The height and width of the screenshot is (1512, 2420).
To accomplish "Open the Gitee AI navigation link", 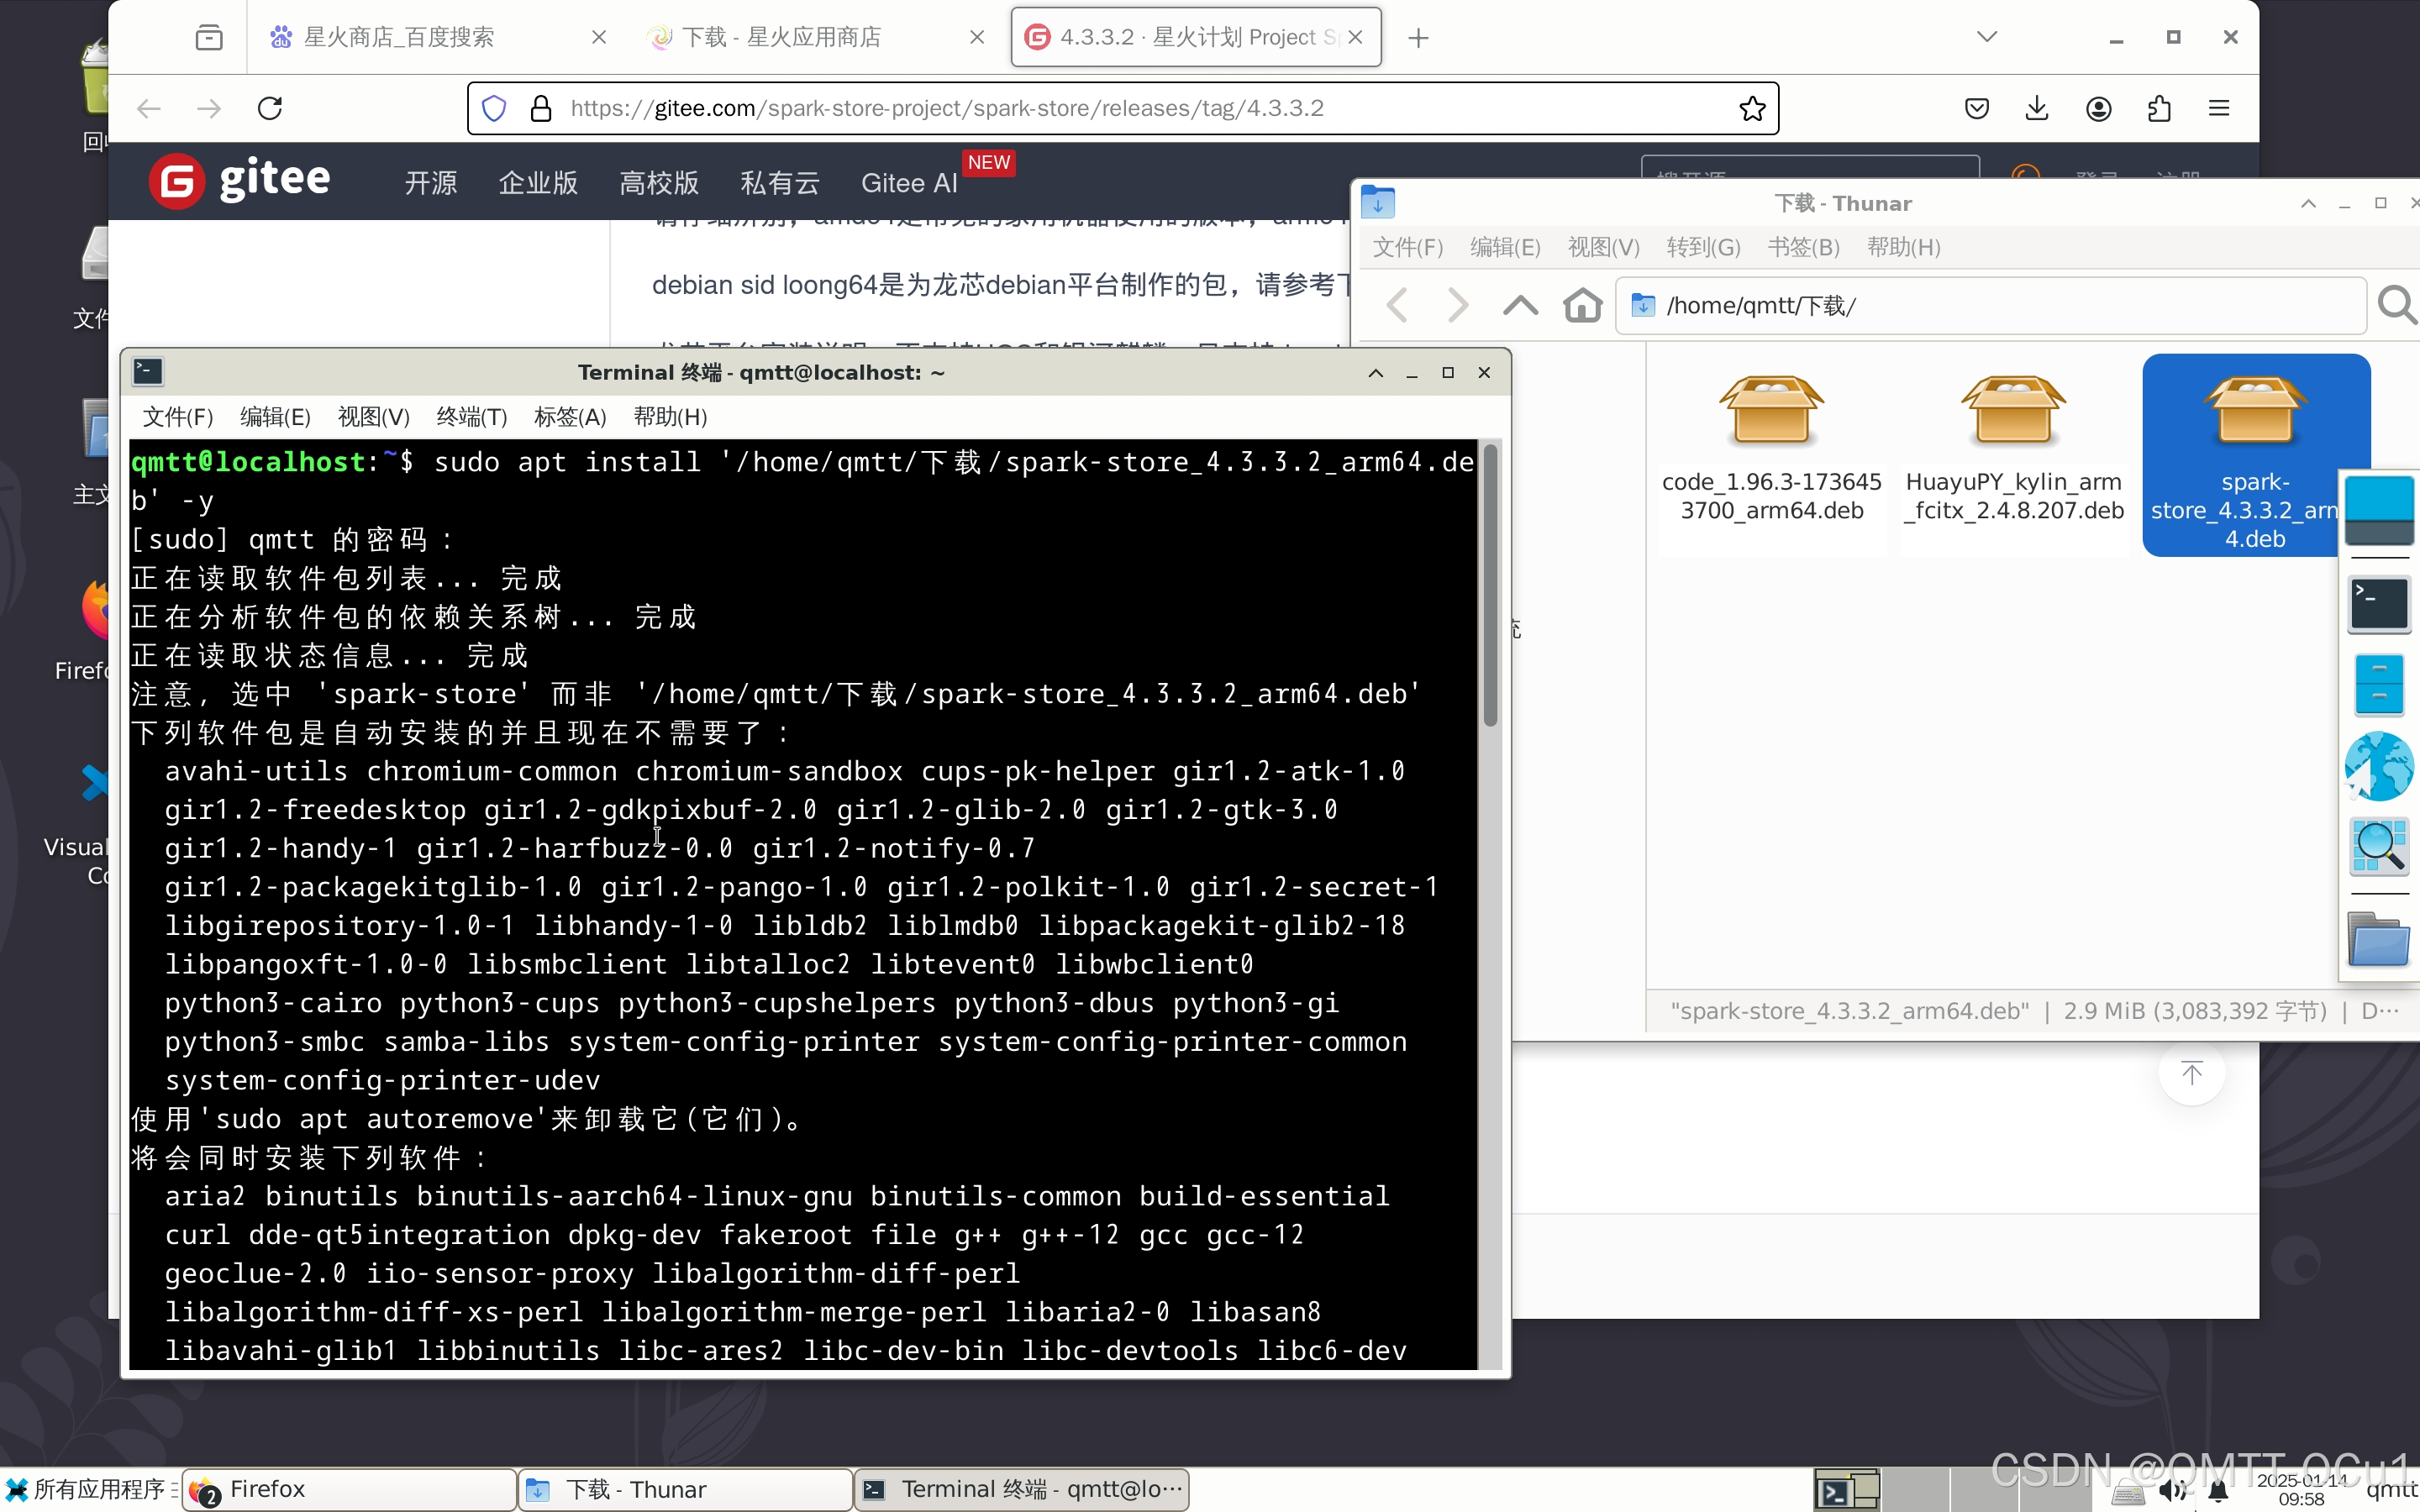I will pyautogui.click(x=908, y=183).
